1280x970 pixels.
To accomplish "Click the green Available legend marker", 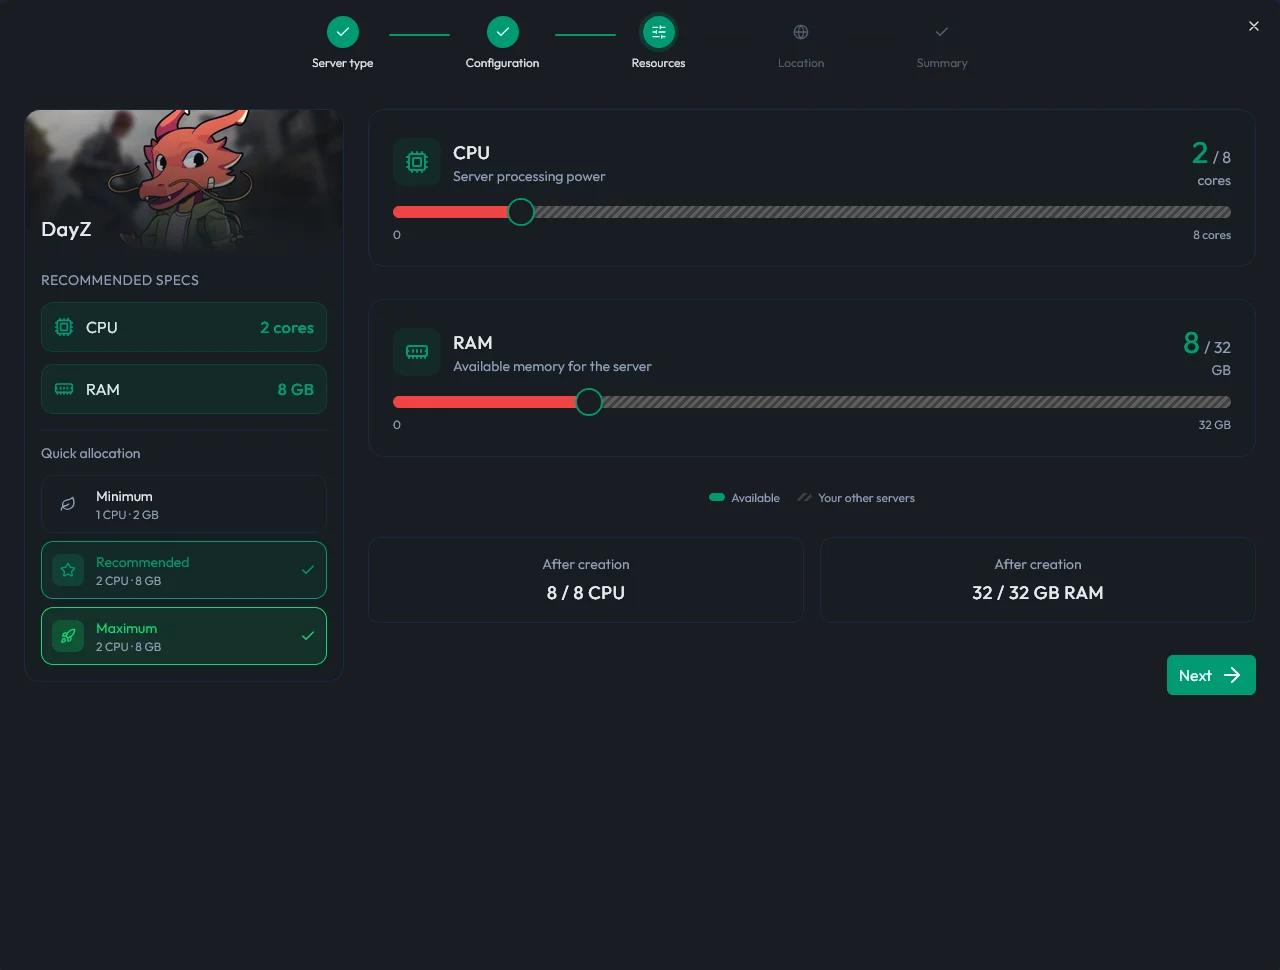I will coord(717,497).
